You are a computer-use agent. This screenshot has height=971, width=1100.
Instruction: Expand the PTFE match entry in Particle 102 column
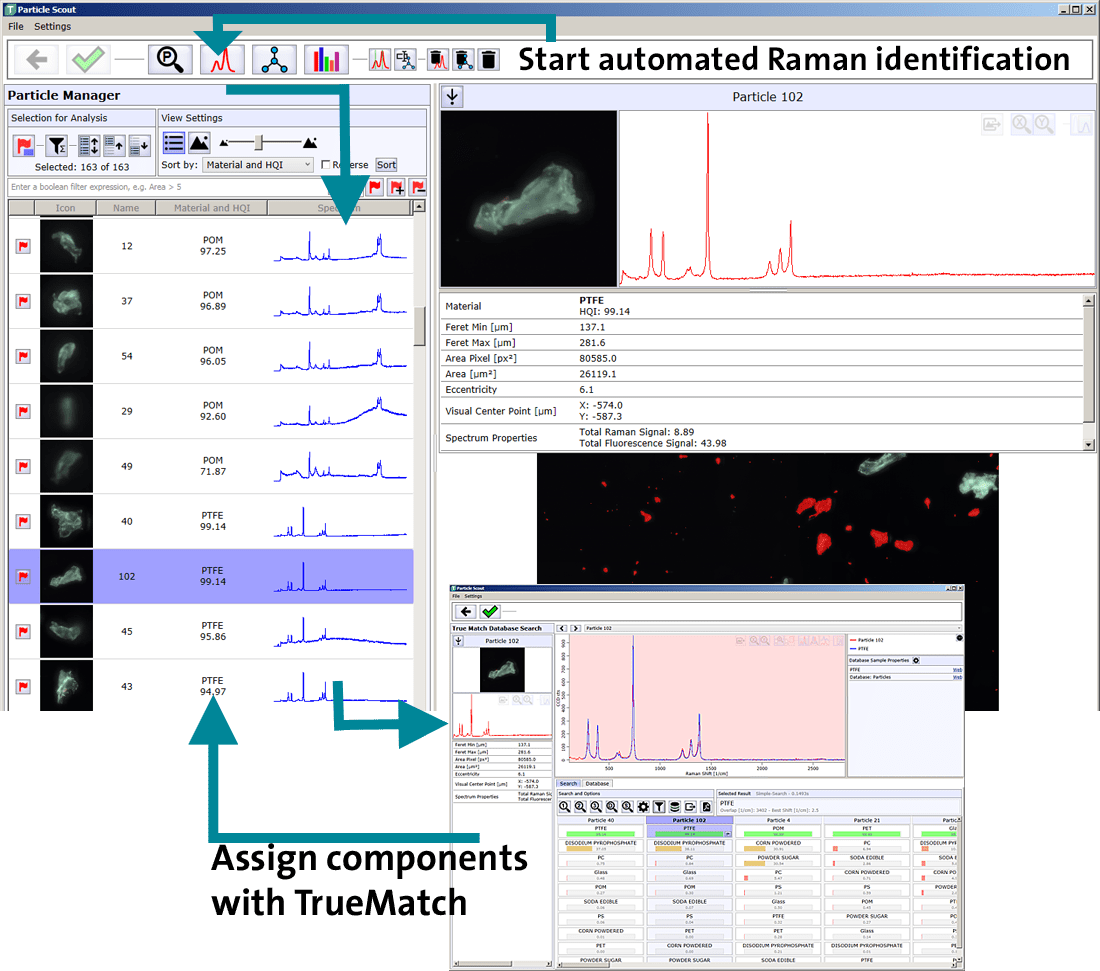tap(726, 832)
